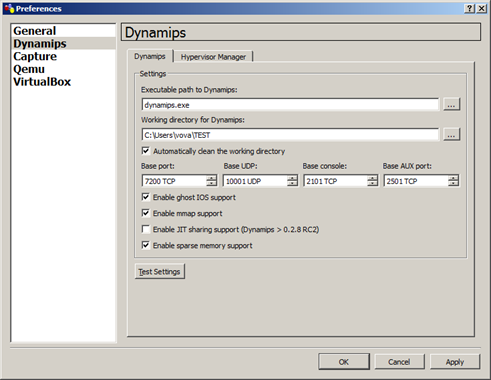Increase the Base port spinner value

point(211,178)
